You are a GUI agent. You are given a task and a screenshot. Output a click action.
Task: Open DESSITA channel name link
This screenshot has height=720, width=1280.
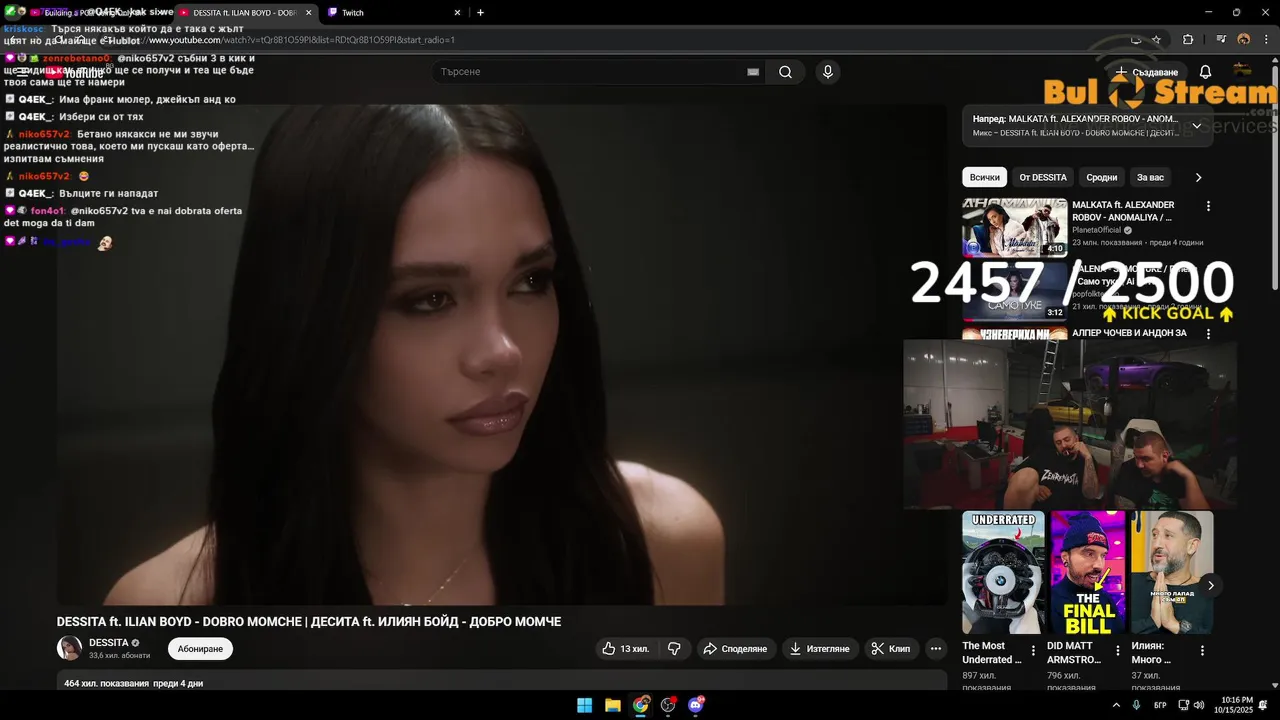(109, 643)
